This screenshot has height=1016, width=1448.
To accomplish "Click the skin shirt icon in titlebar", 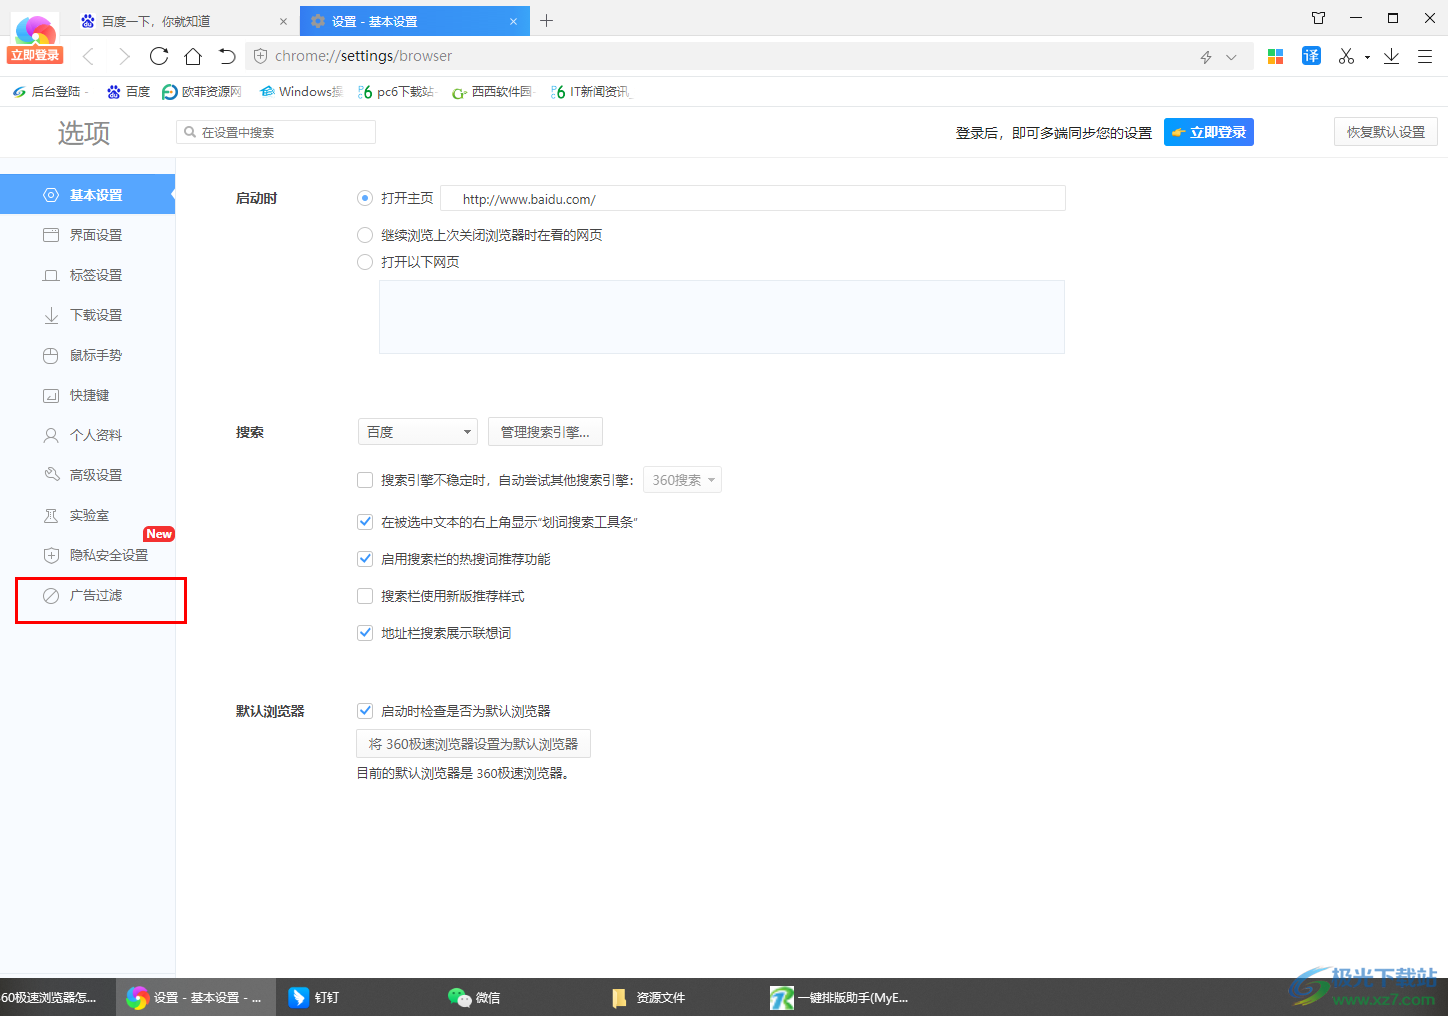I will click(1318, 18).
